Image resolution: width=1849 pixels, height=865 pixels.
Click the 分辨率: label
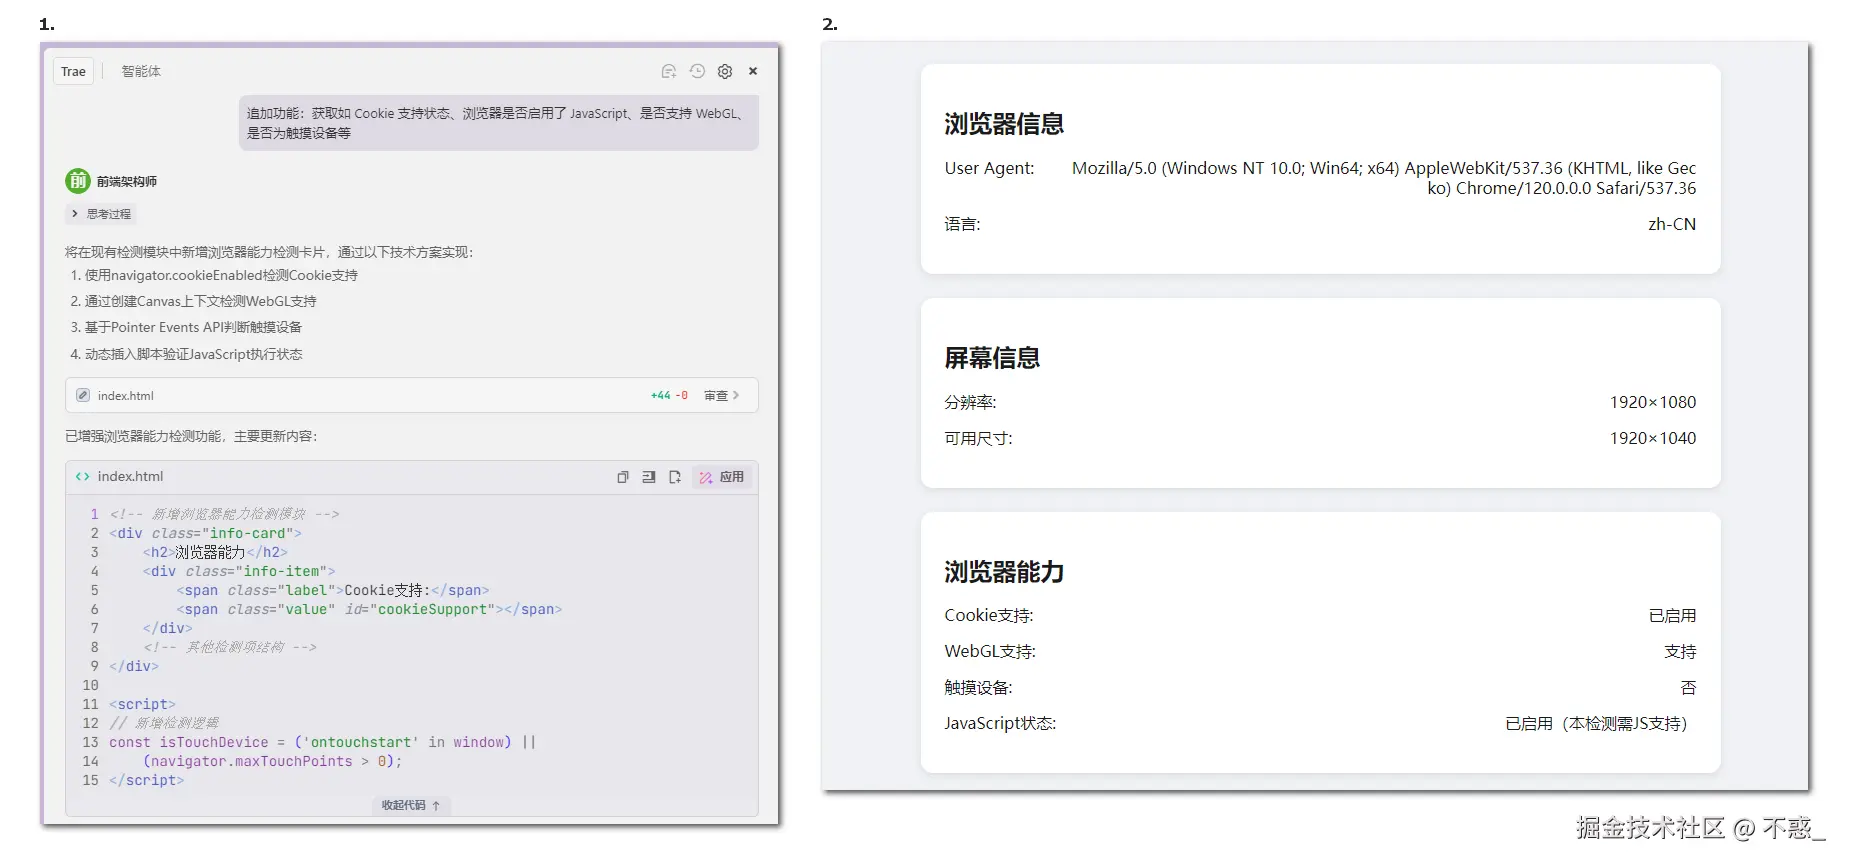pyautogui.click(x=970, y=402)
